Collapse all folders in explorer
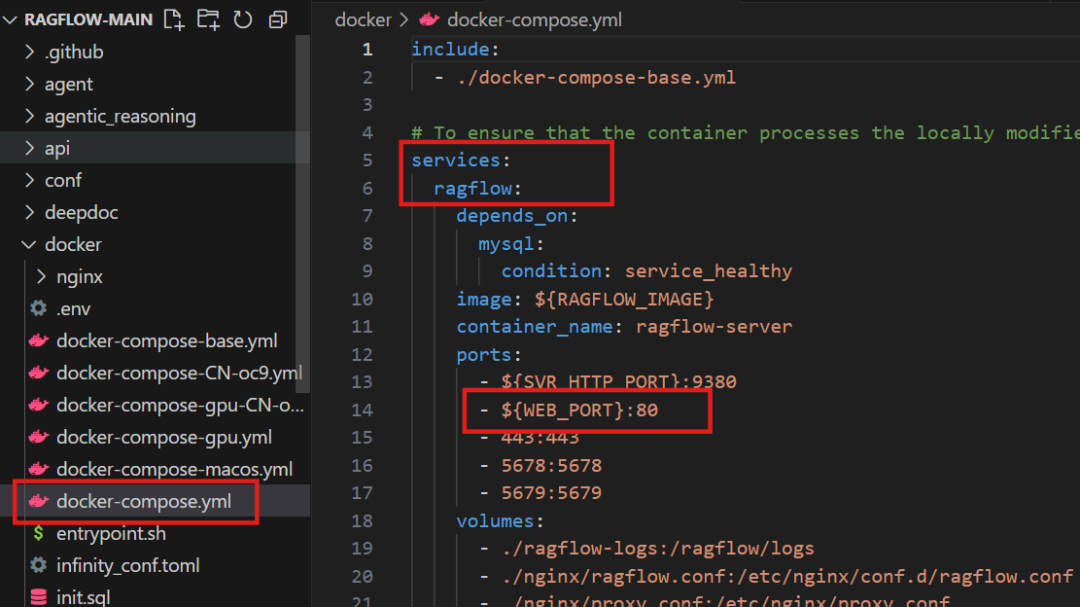The width and height of the screenshot is (1080, 607). click(x=278, y=19)
